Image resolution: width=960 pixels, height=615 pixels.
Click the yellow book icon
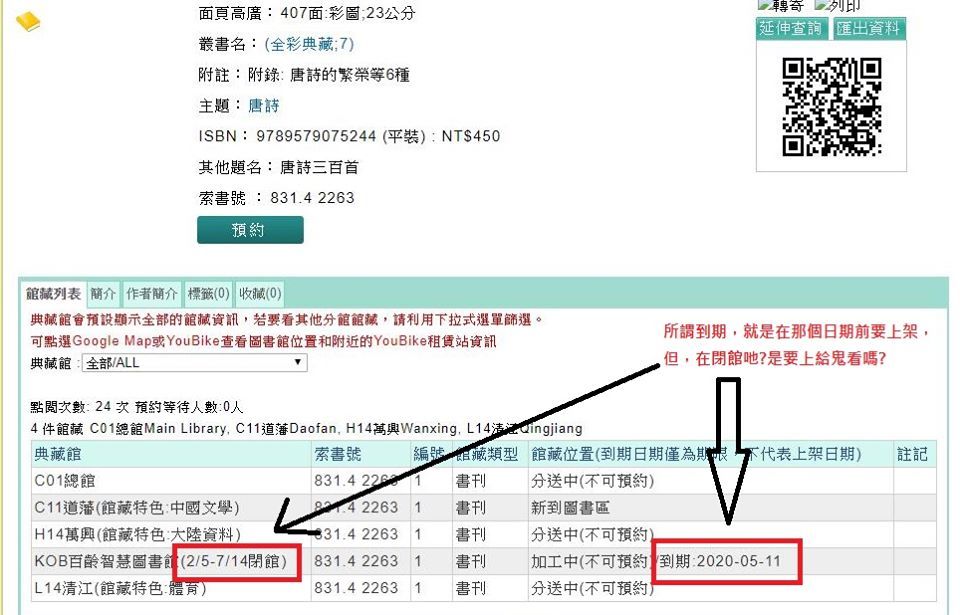click(x=27, y=21)
